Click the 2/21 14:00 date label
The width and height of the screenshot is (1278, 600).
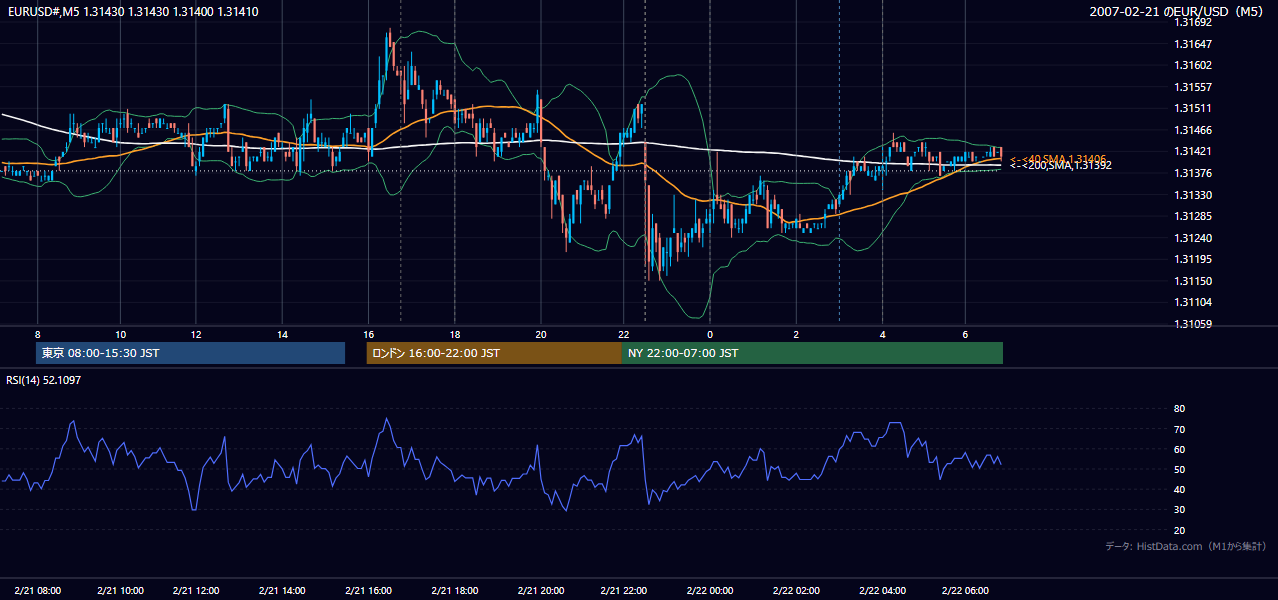click(282, 590)
